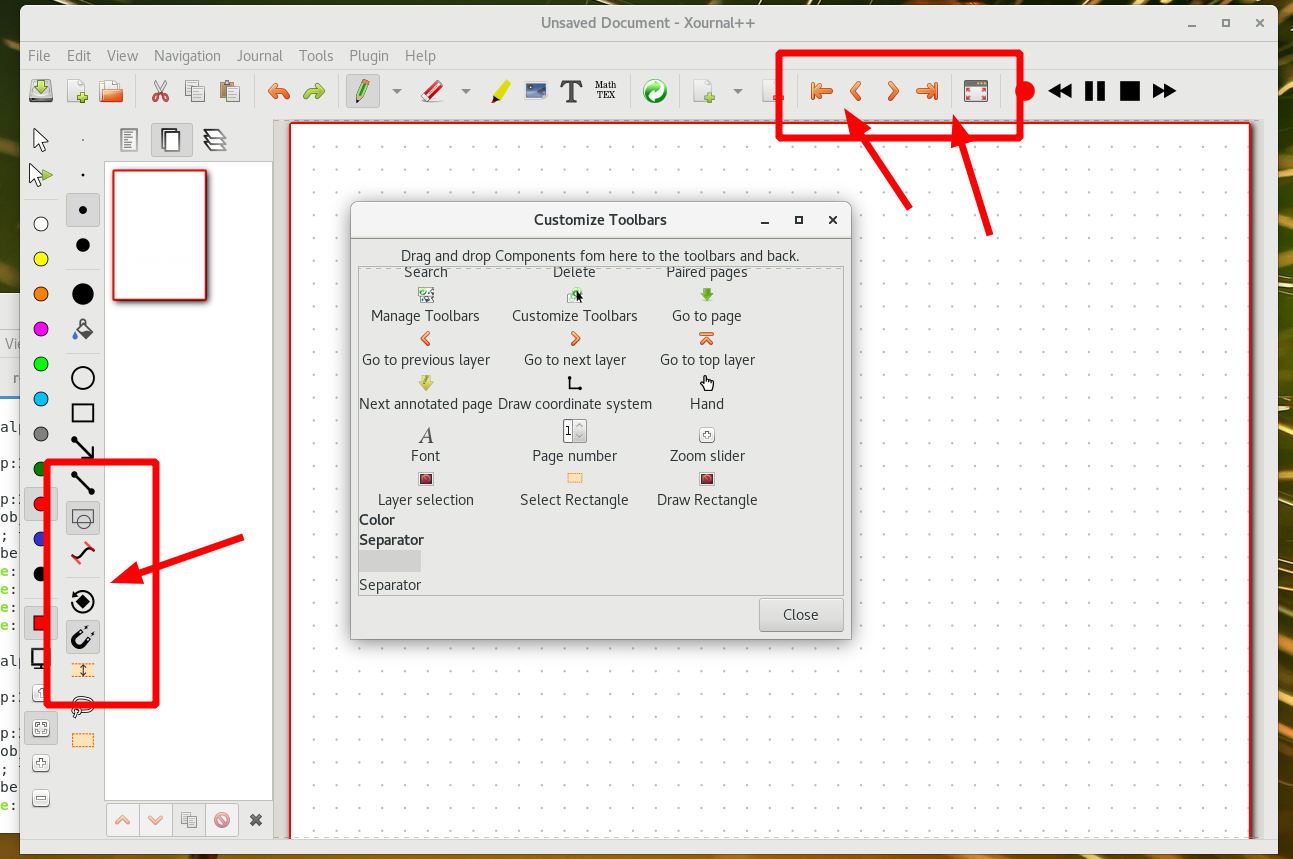Toggle Draw Rectangle in left toolbar
Screen dimensions: 1293x859
pyautogui.click(x=83, y=413)
